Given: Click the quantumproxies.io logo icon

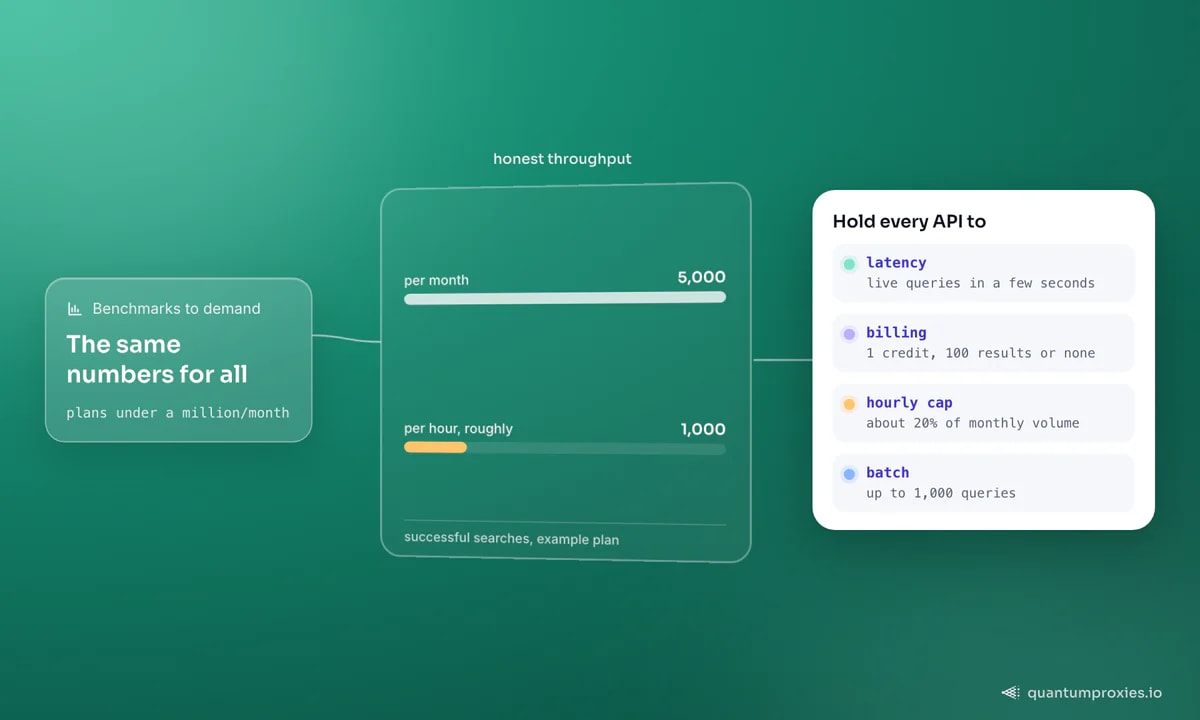Looking at the screenshot, I should pos(1010,692).
